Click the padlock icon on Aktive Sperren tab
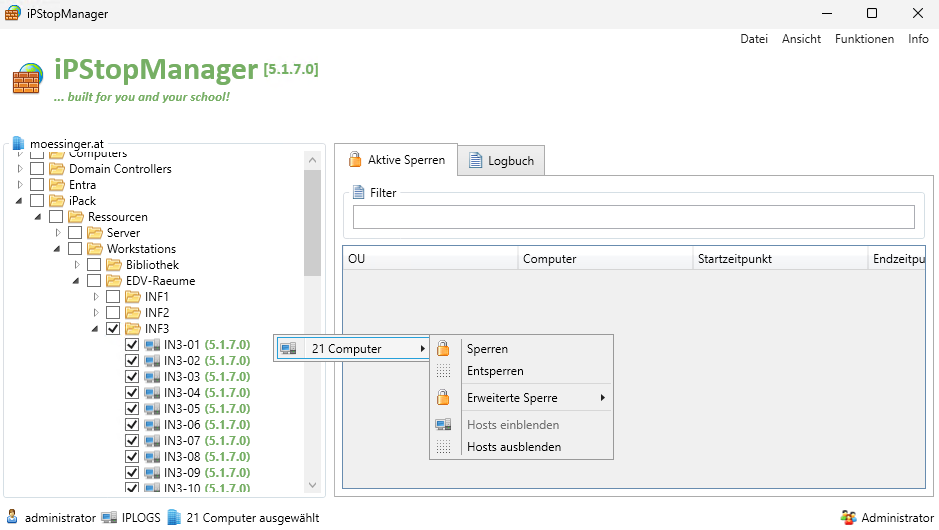 (x=354, y=160)
